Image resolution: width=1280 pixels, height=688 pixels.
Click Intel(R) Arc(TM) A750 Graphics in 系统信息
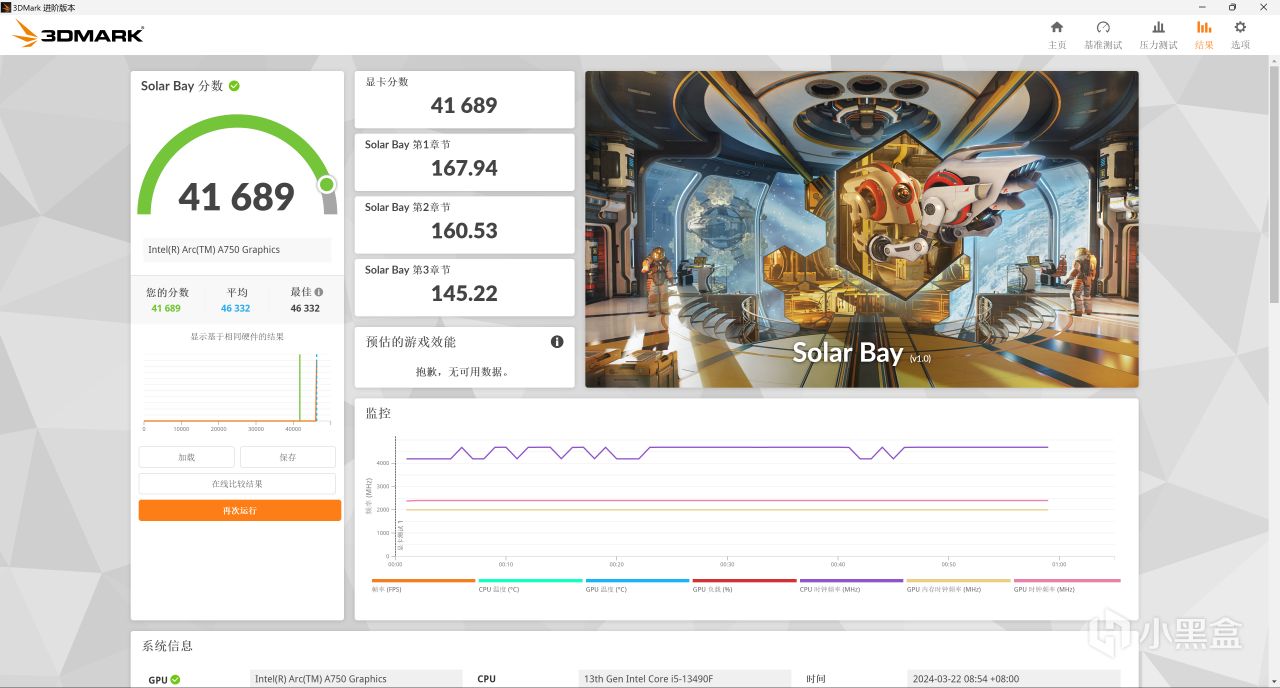click(x=355, y=679)
